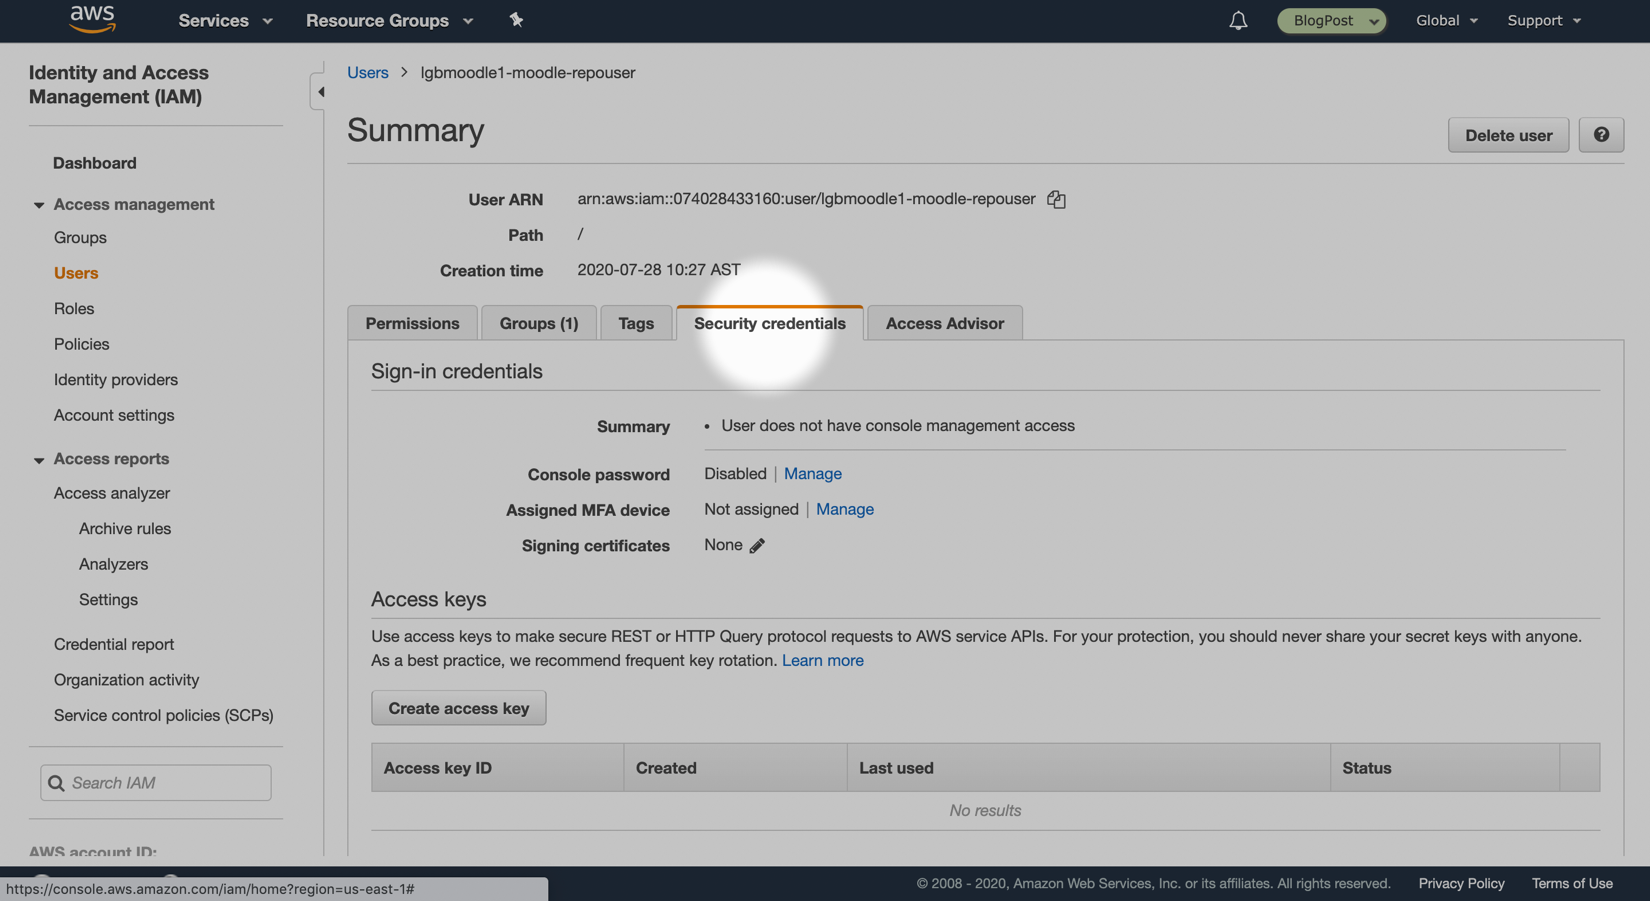Click the search magnifier icon in Search IAM
The width and height of the screenshot is (1650, 901).
click(57, 783)
